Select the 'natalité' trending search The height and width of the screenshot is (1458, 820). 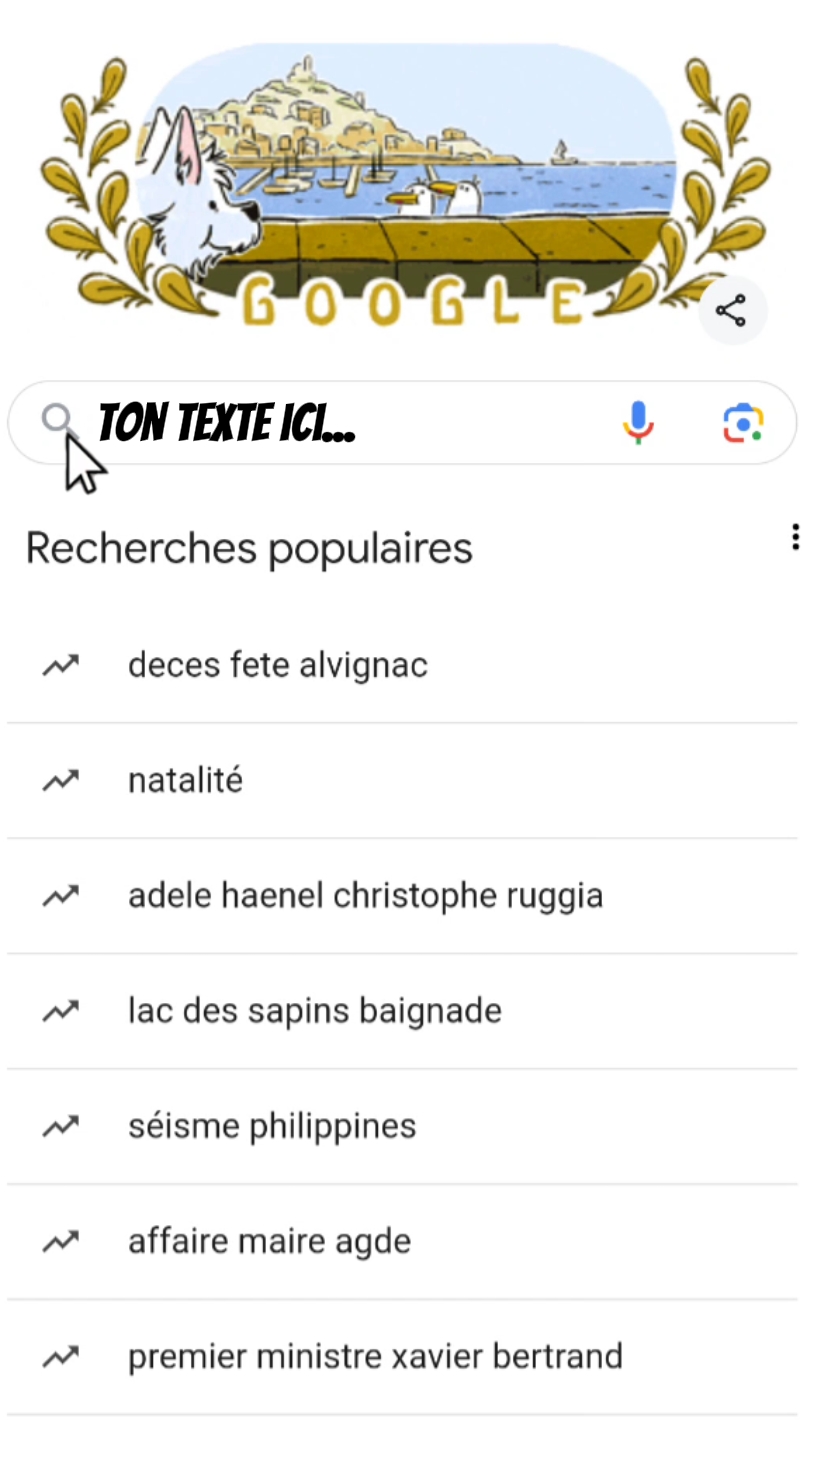[x=185, y=780]
